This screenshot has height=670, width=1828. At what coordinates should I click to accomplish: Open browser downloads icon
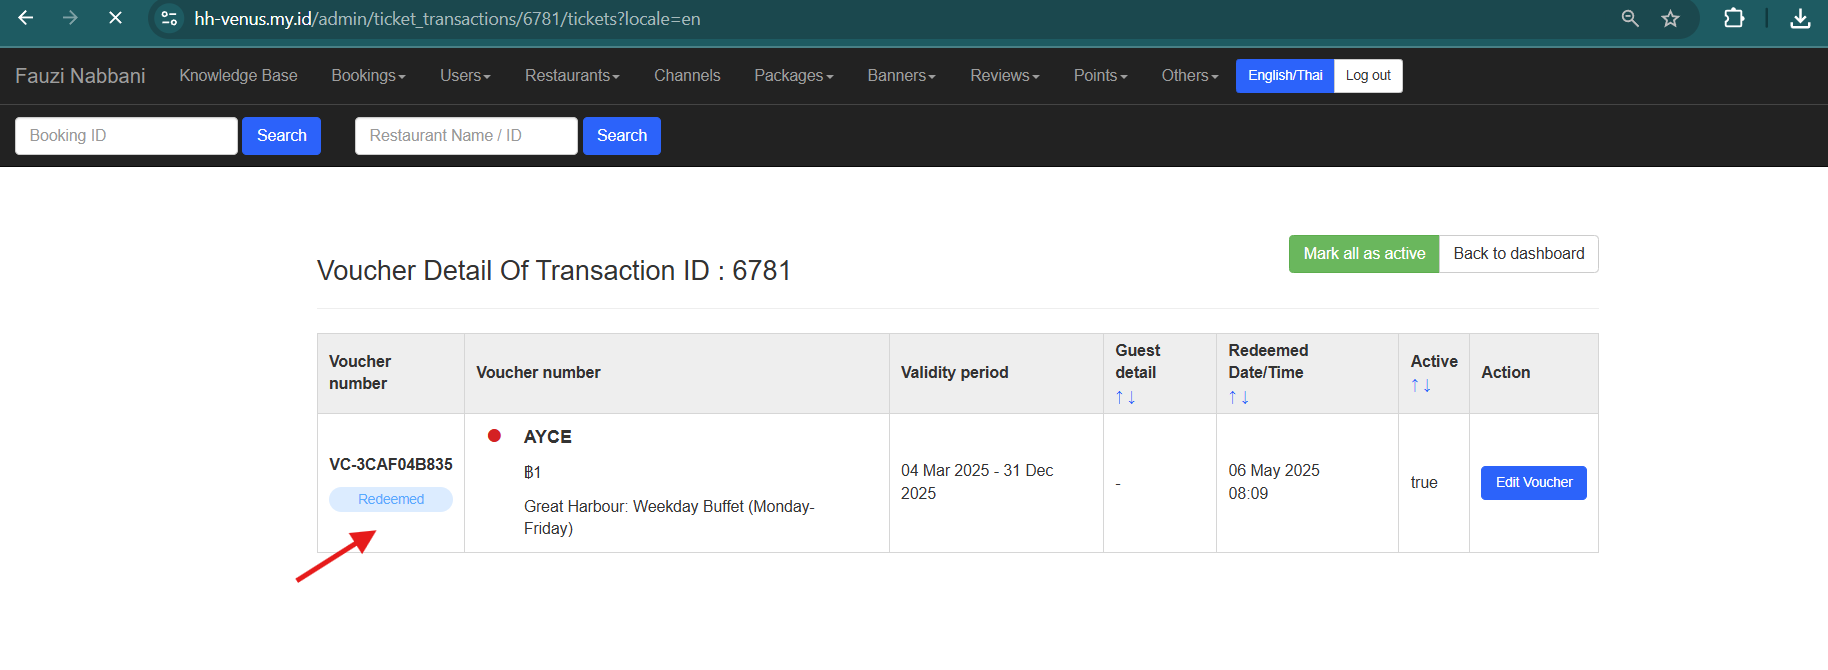pos(1800,19)
